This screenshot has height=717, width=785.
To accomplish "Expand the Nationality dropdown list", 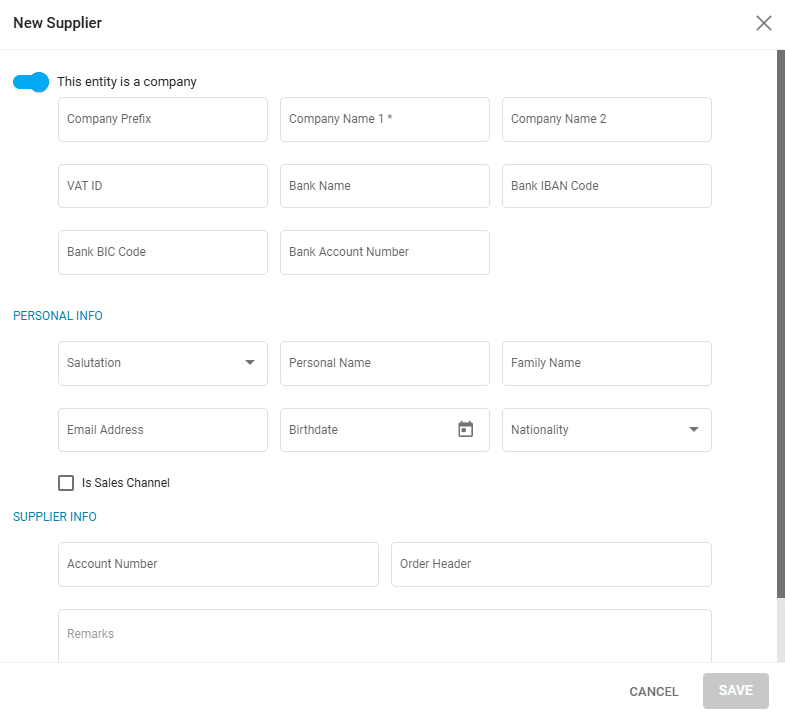I will (x=606, y=430).
